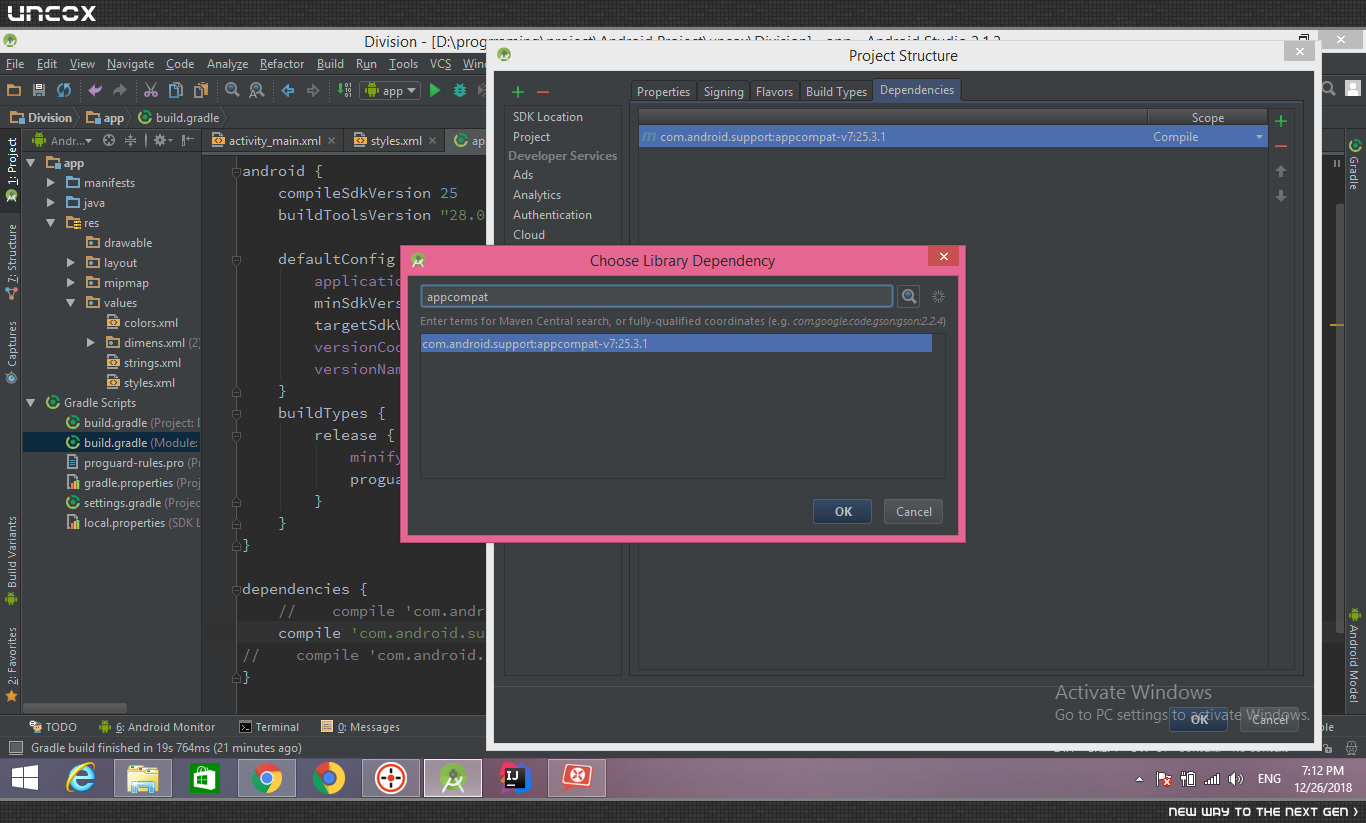Viewport: 1366px width, 823px height.
Task: Click the Hide panel icon in Project header
Action: (x=189, y=141)
